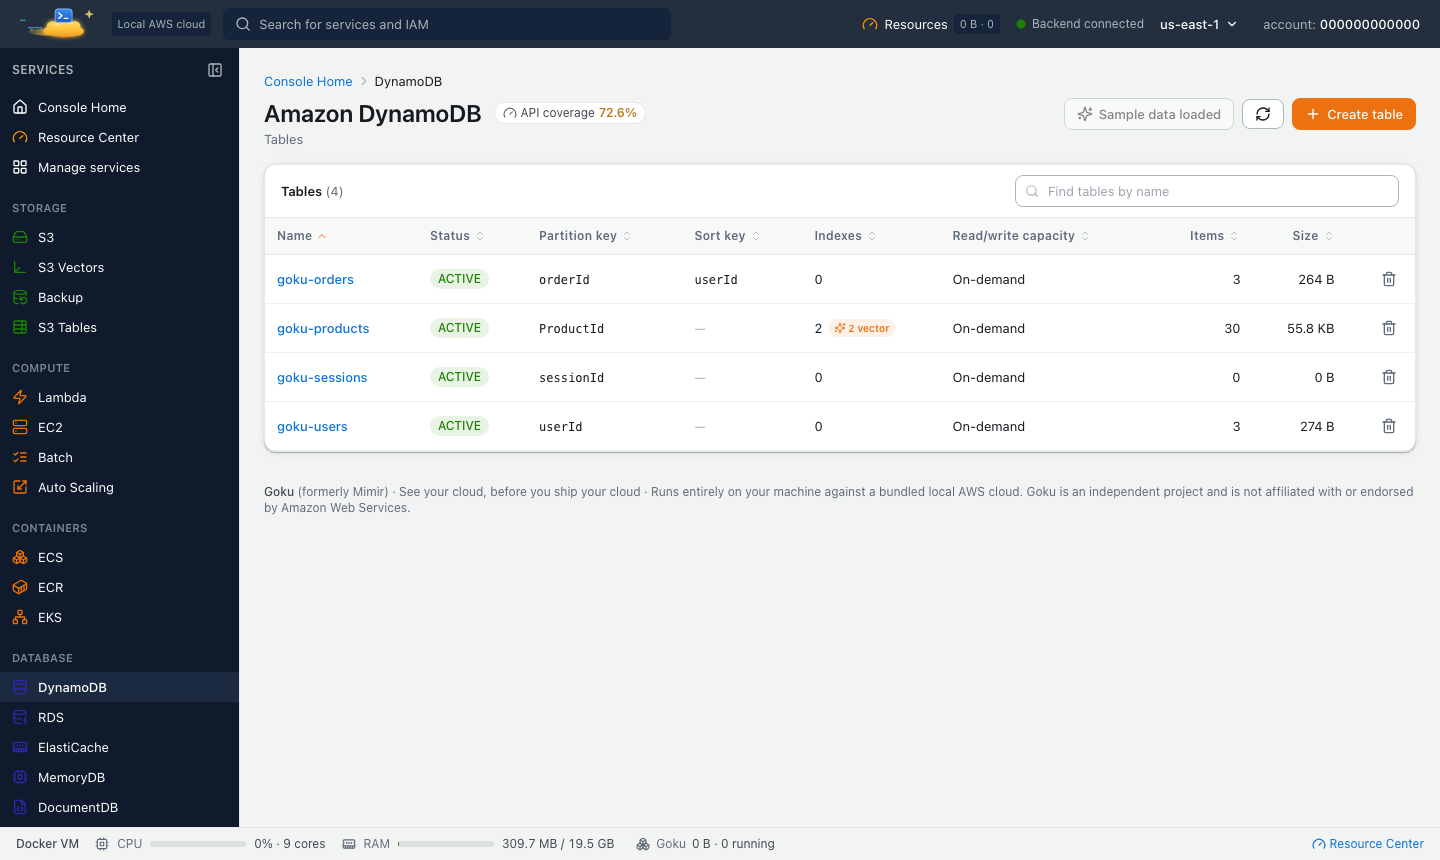
Task: Sort tables by Partition key column
Action: (x=585, y=236)
